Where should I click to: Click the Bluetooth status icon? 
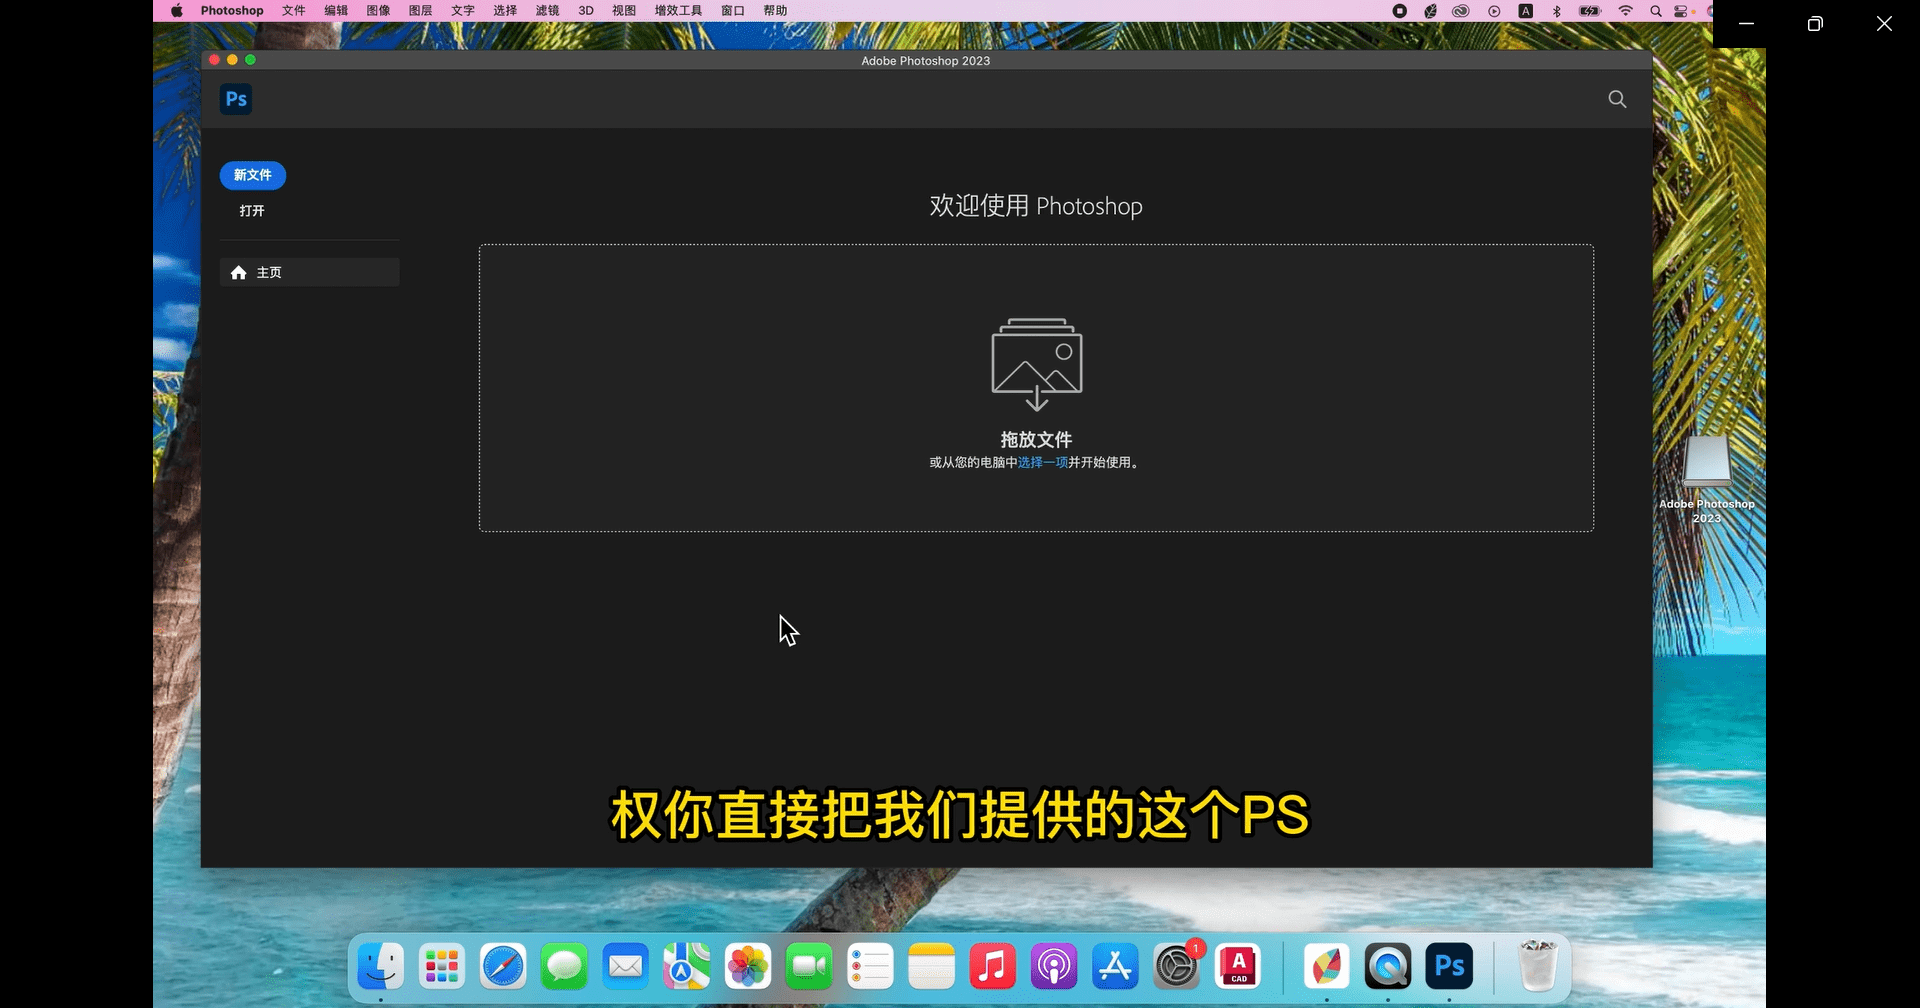coord(1556,11)
